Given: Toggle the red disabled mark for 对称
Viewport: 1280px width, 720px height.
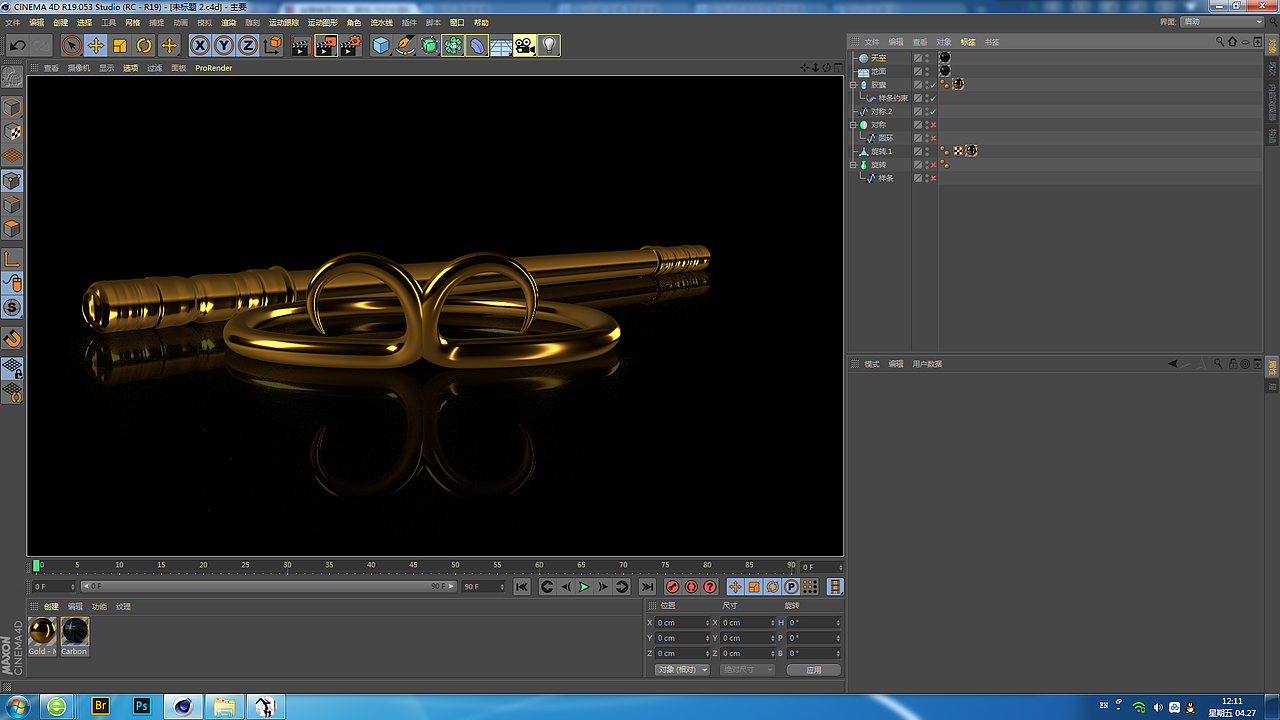Looking at the screenshot, I should pos(933,125).
